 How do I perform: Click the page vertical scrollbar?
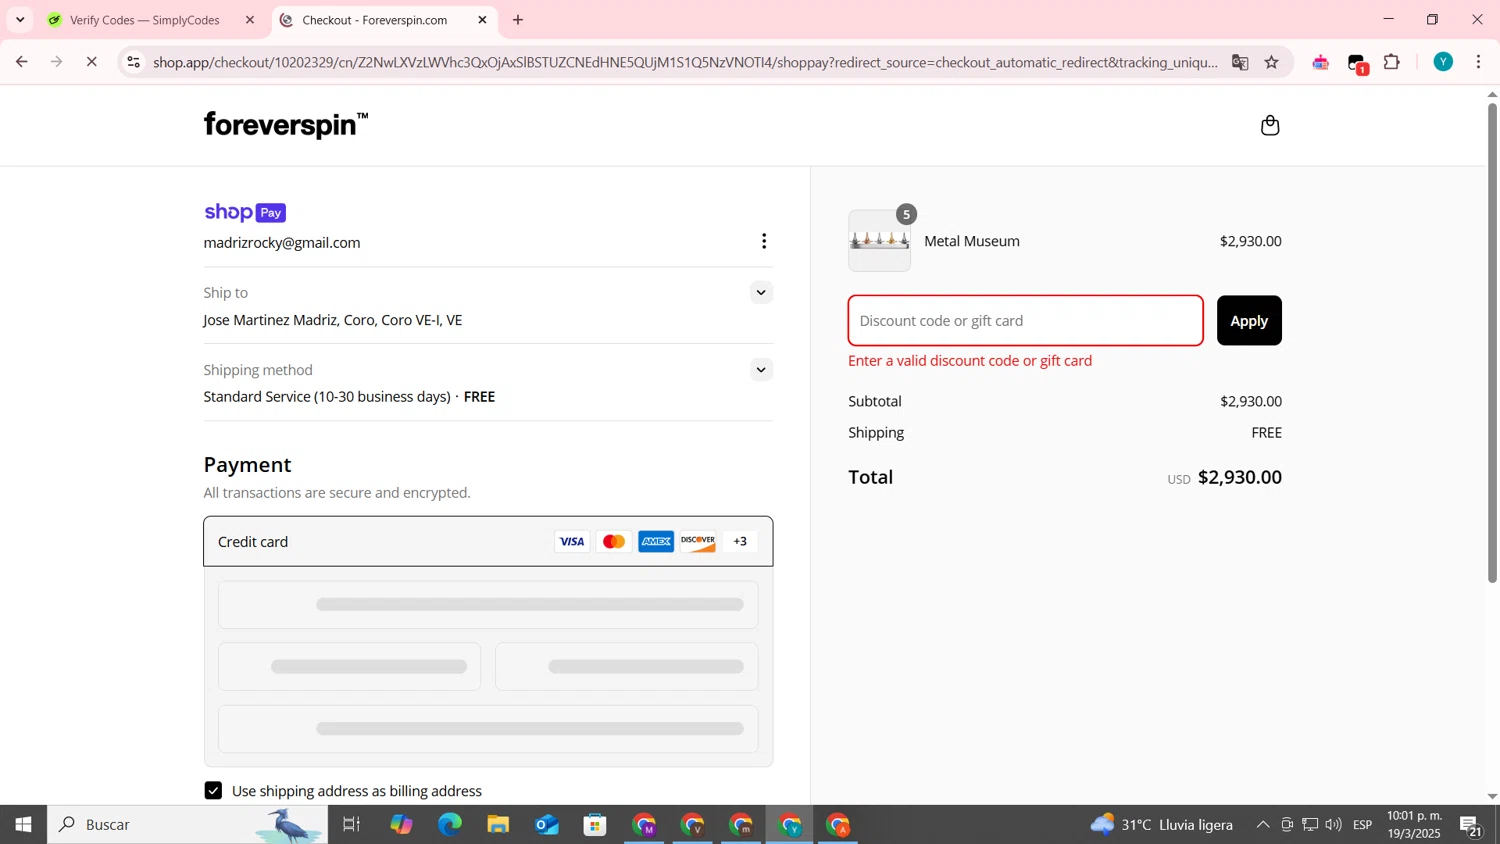click(x=1492, y=343)
